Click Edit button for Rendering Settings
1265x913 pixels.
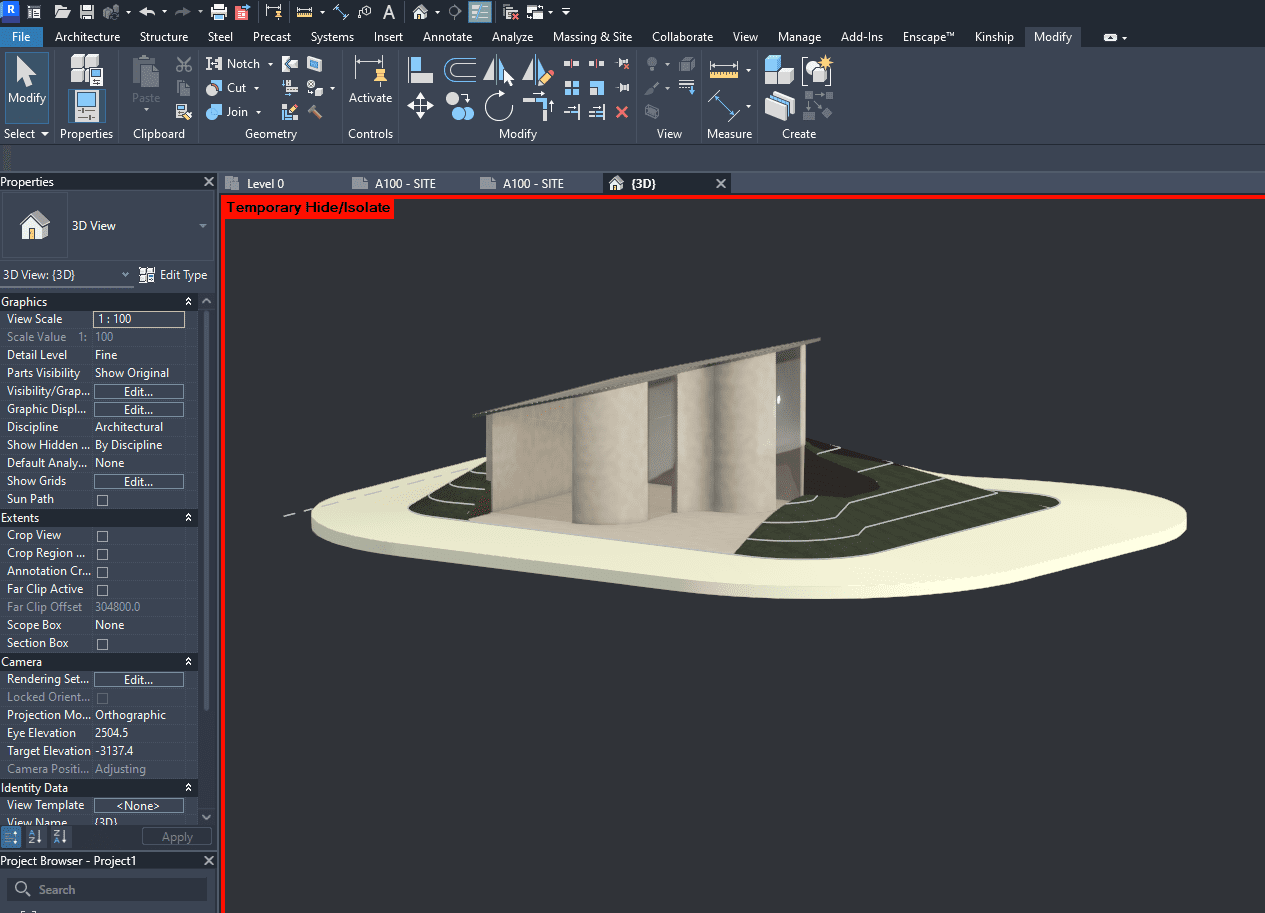coord(138,680)
